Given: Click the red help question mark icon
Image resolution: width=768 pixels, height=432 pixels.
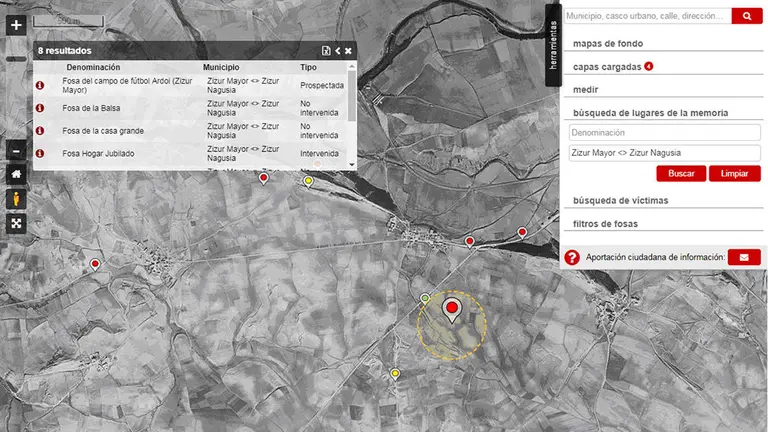Looking at the screenshot, I should pyautogui.click(x=572, y=258).
